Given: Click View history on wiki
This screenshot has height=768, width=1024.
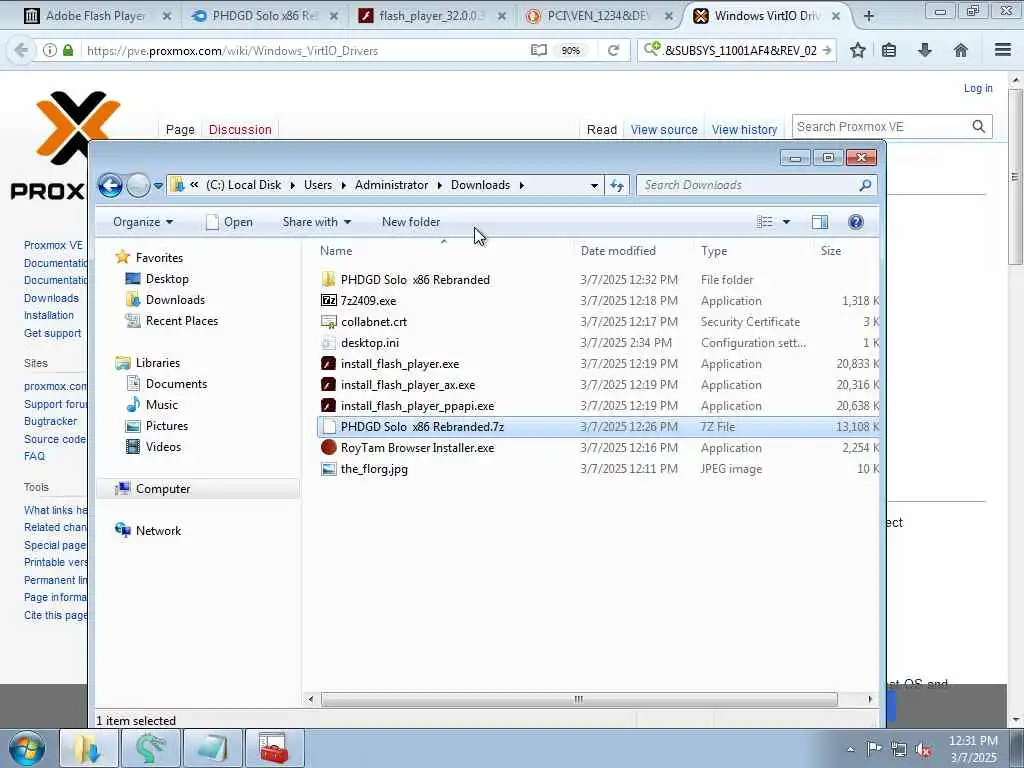Looking at the screenshot, I should coord(744,129).
